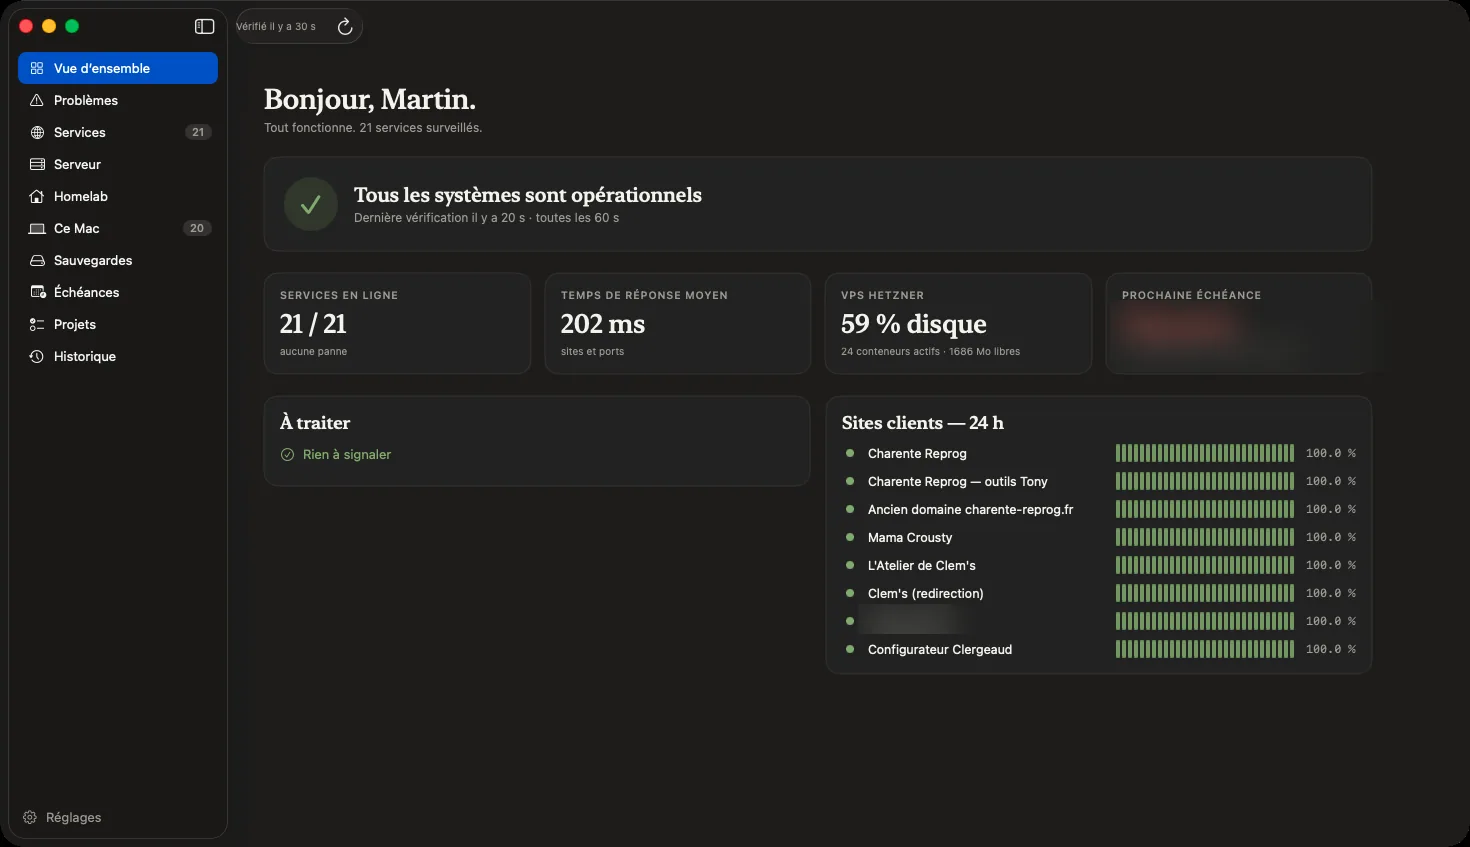Click the 59 % disque value
1470x847 pixels.
(x=914, y=323)
